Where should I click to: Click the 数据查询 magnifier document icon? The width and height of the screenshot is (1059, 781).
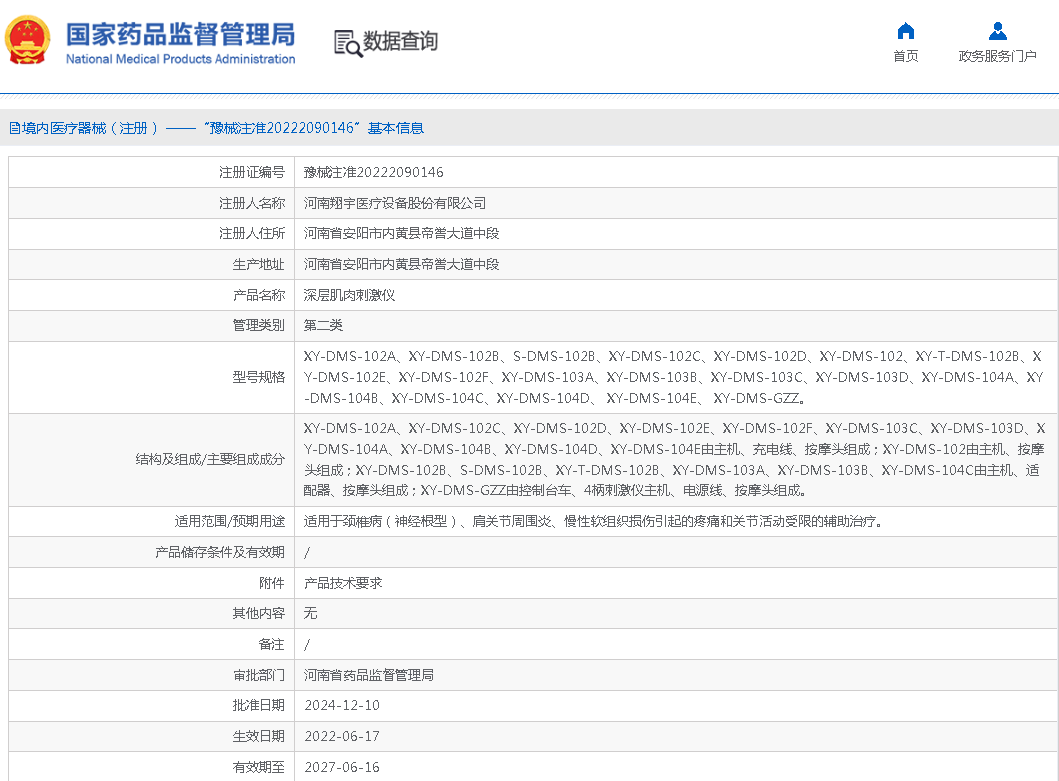348,43
